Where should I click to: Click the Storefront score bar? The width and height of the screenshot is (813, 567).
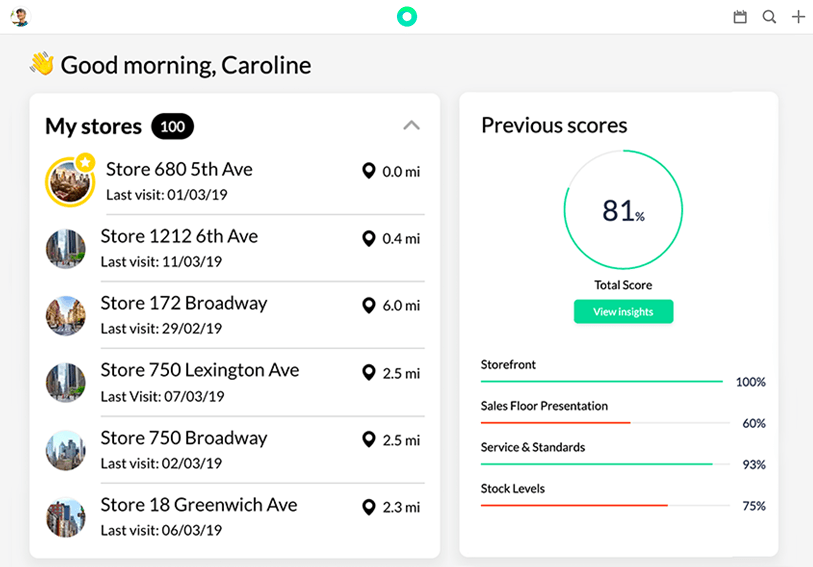point(601,381)
